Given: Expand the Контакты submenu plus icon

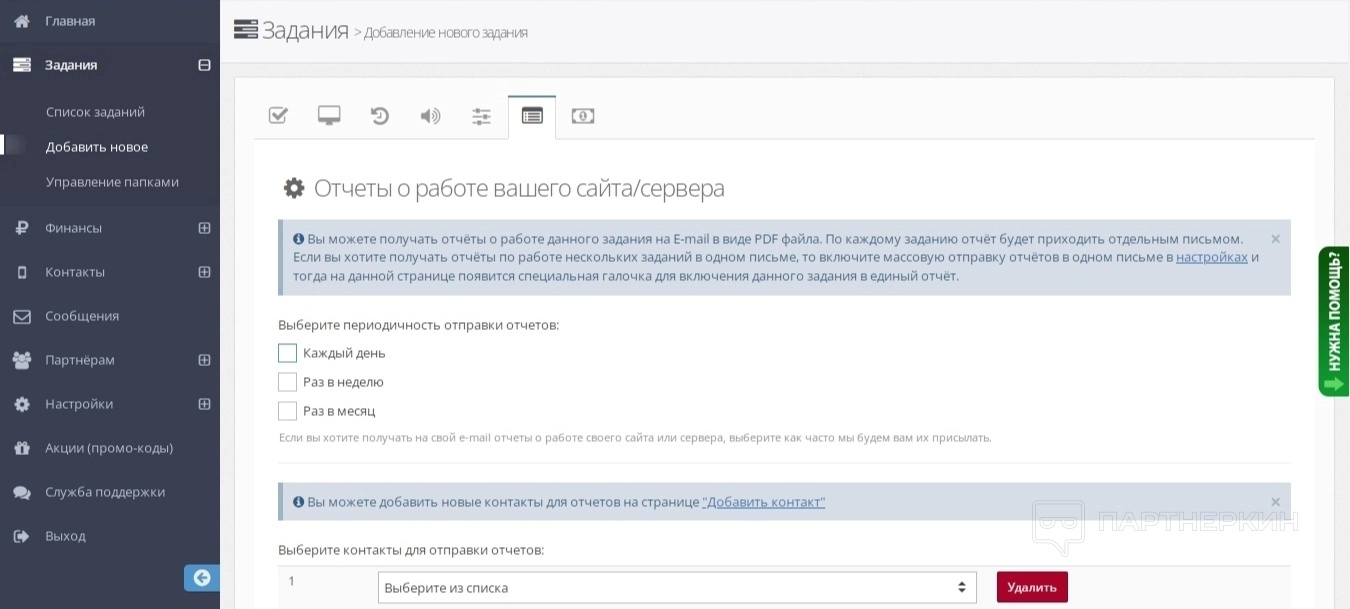Looking at the screenshot, I should pos(204,272).
